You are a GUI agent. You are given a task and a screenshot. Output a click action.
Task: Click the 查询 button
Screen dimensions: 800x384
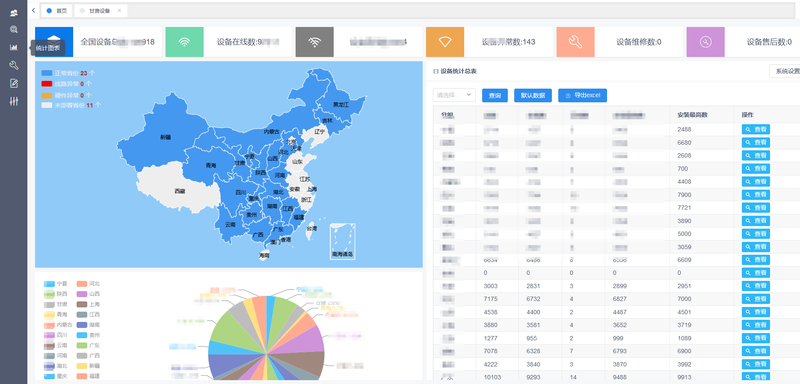coord(495,95)
